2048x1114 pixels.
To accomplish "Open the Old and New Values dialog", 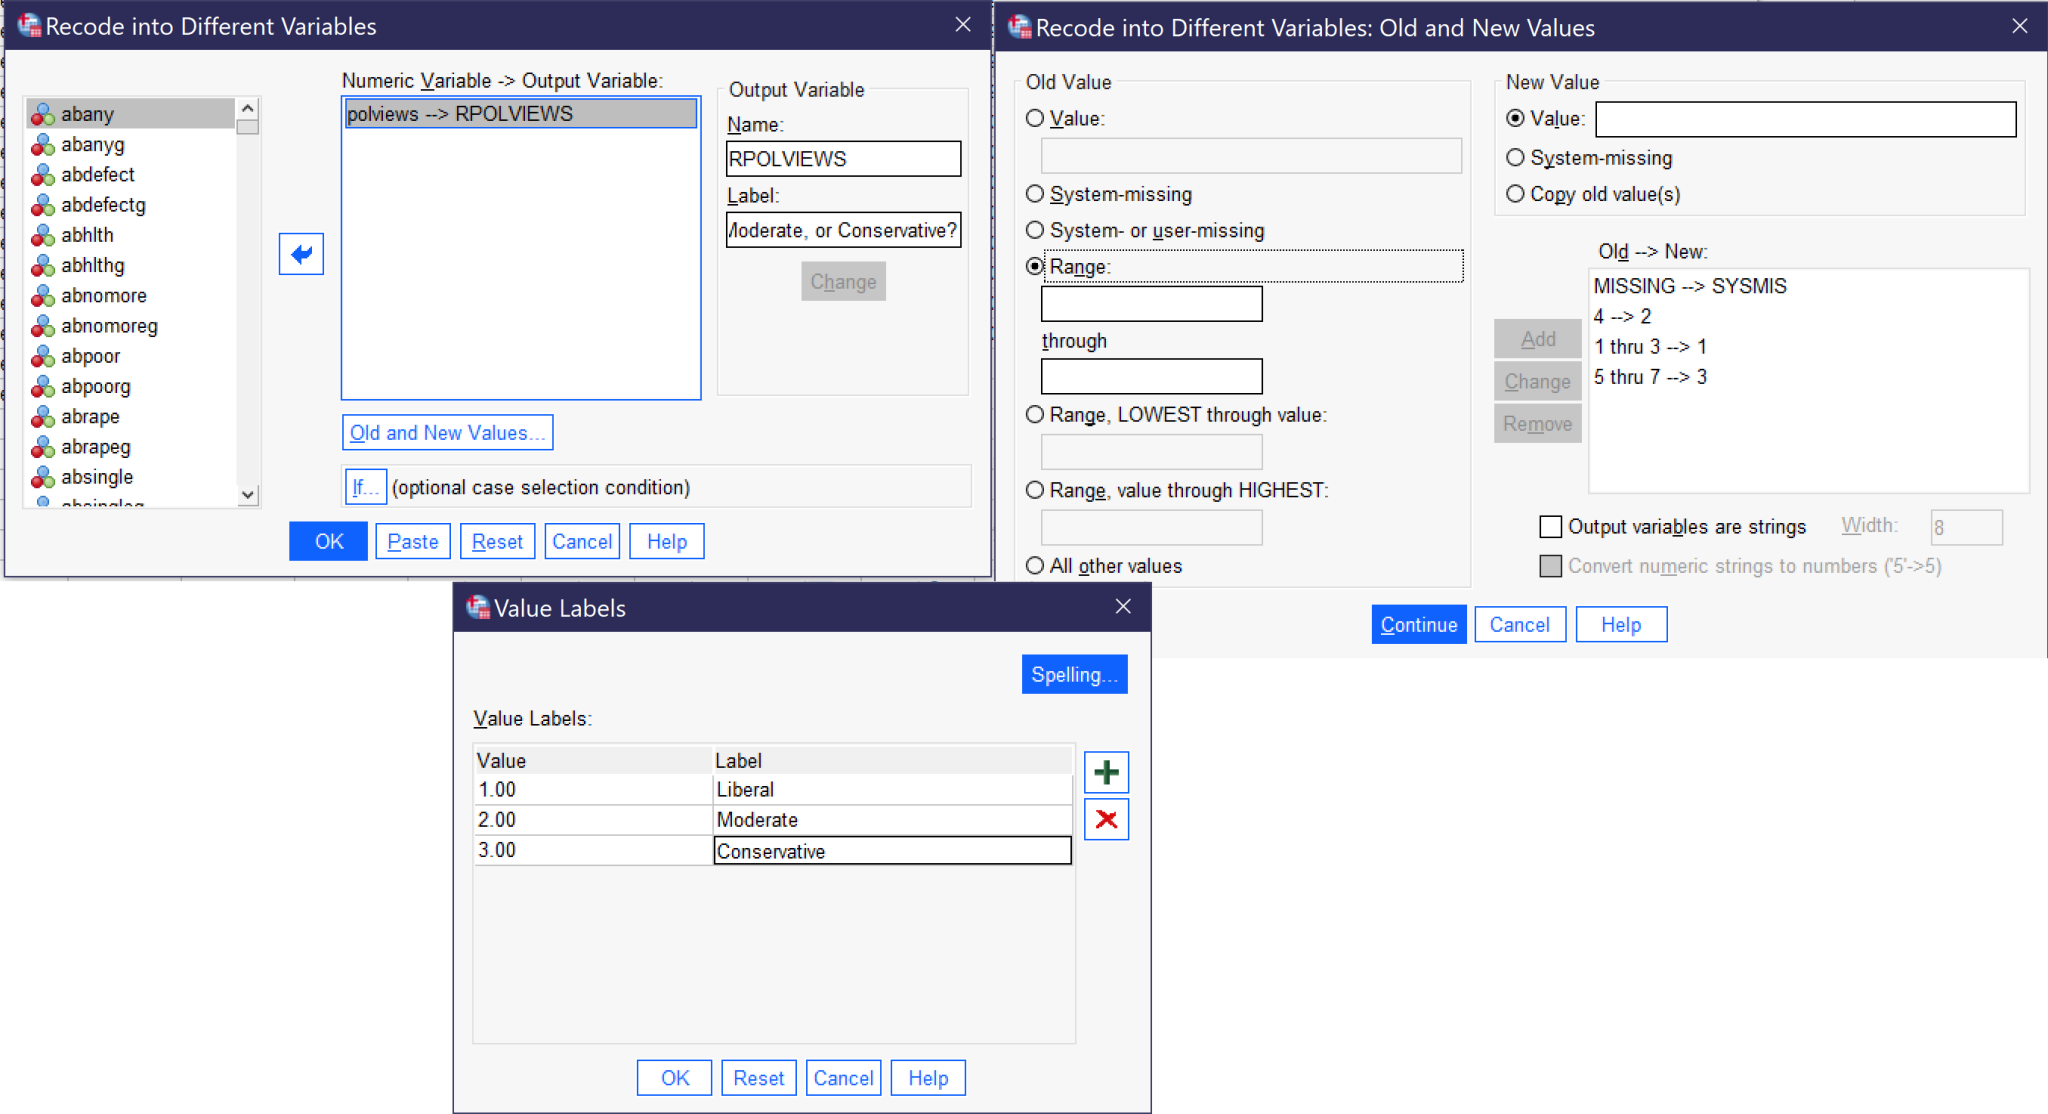I will [447, 432].
